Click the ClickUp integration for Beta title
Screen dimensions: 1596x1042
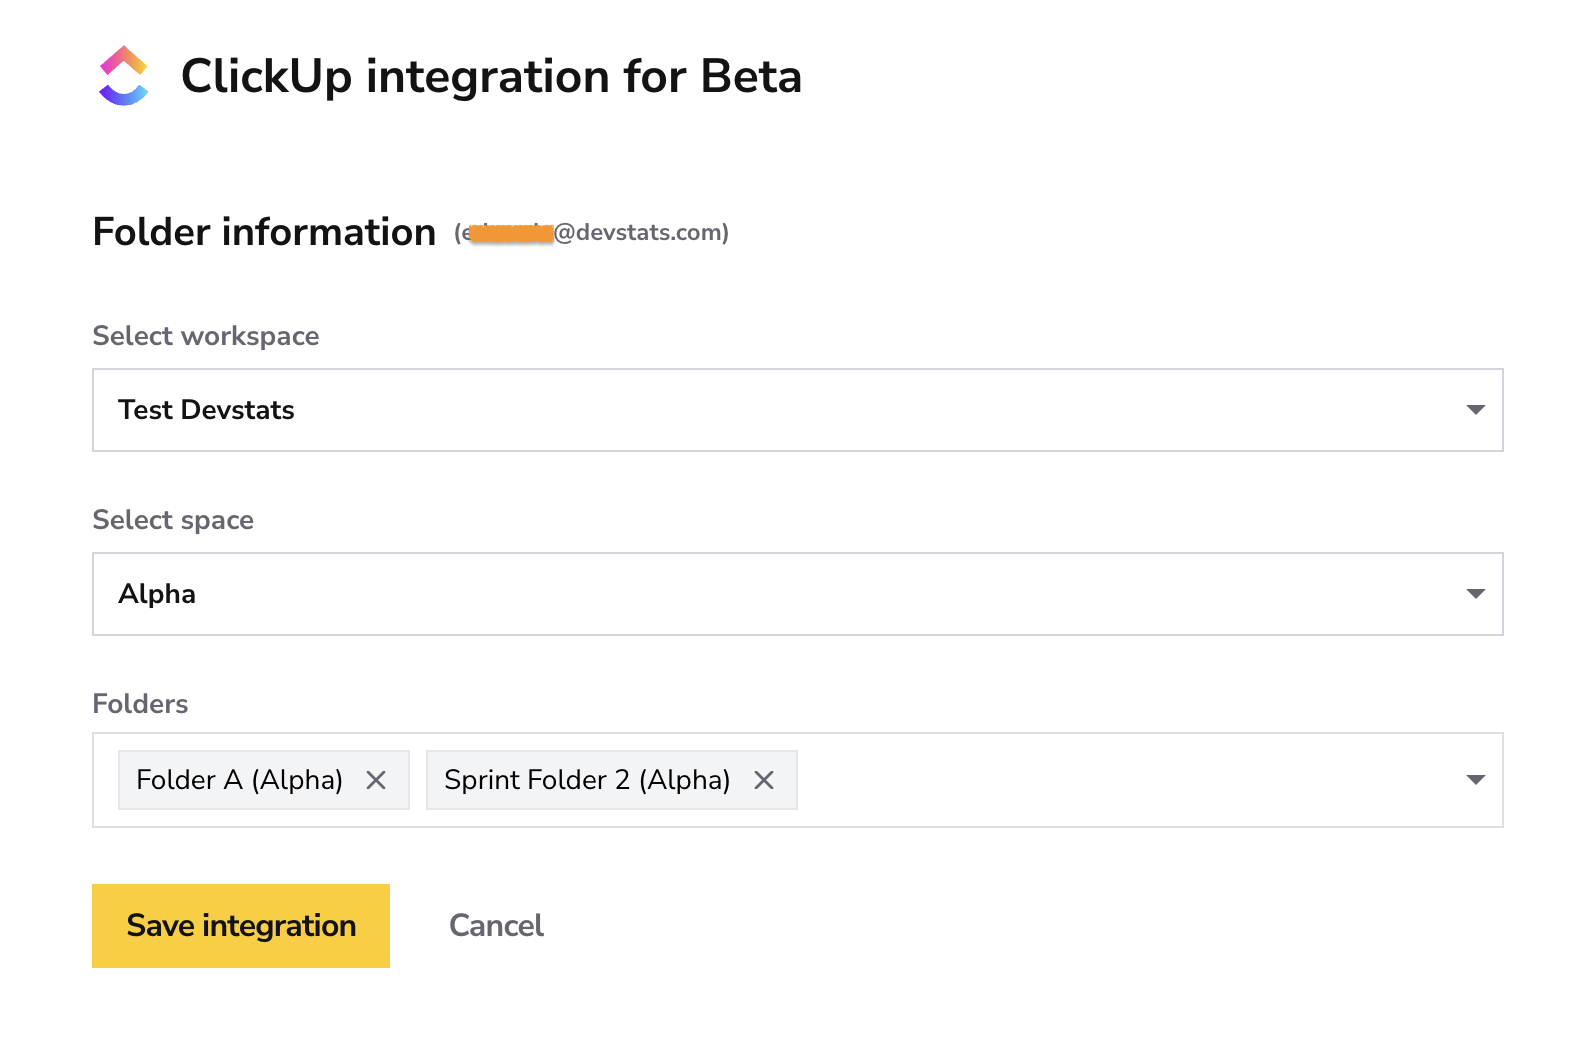(x=491, y=76)
